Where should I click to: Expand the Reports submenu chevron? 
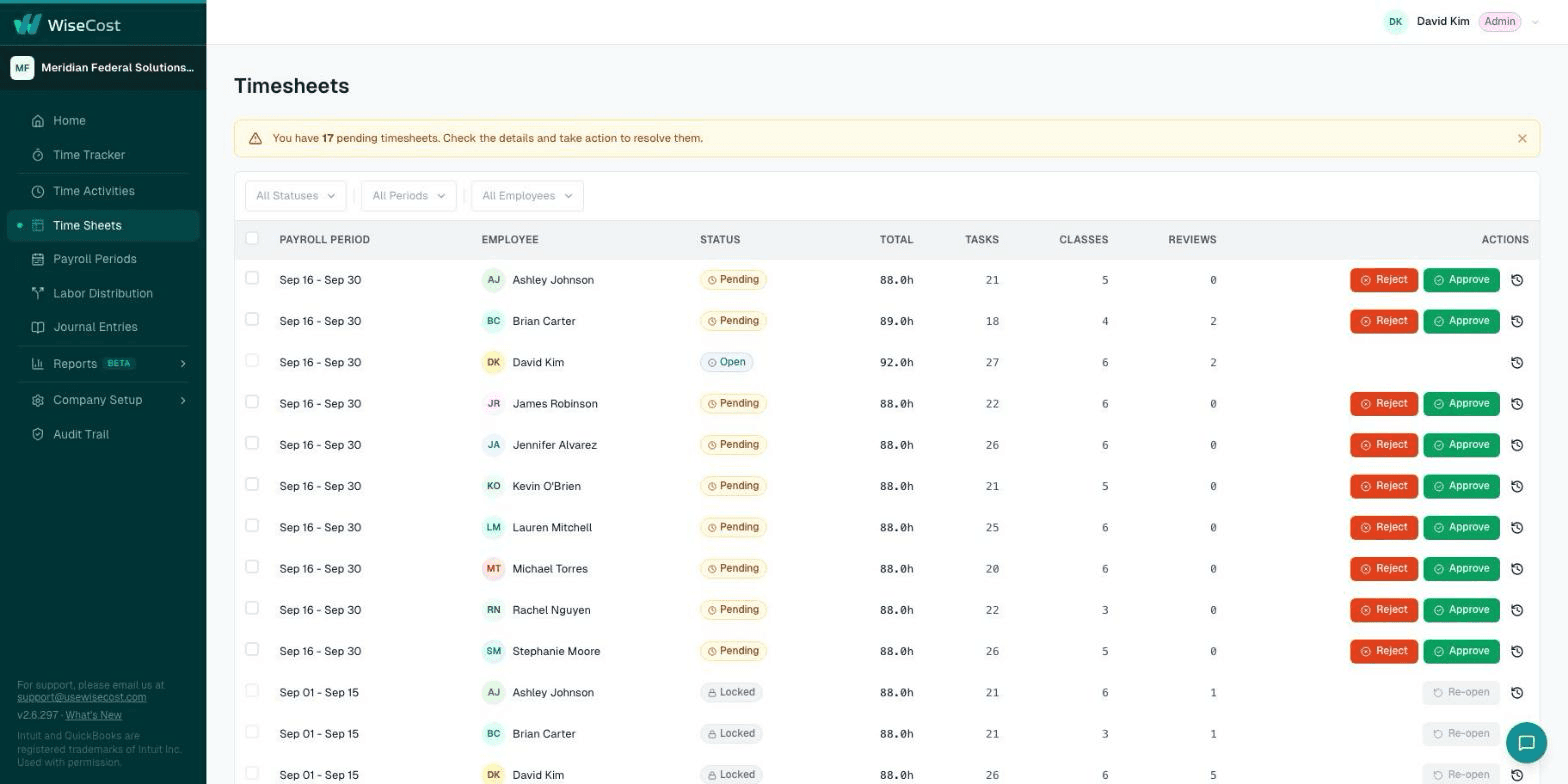pyautogui.click(x=183, y=364)
